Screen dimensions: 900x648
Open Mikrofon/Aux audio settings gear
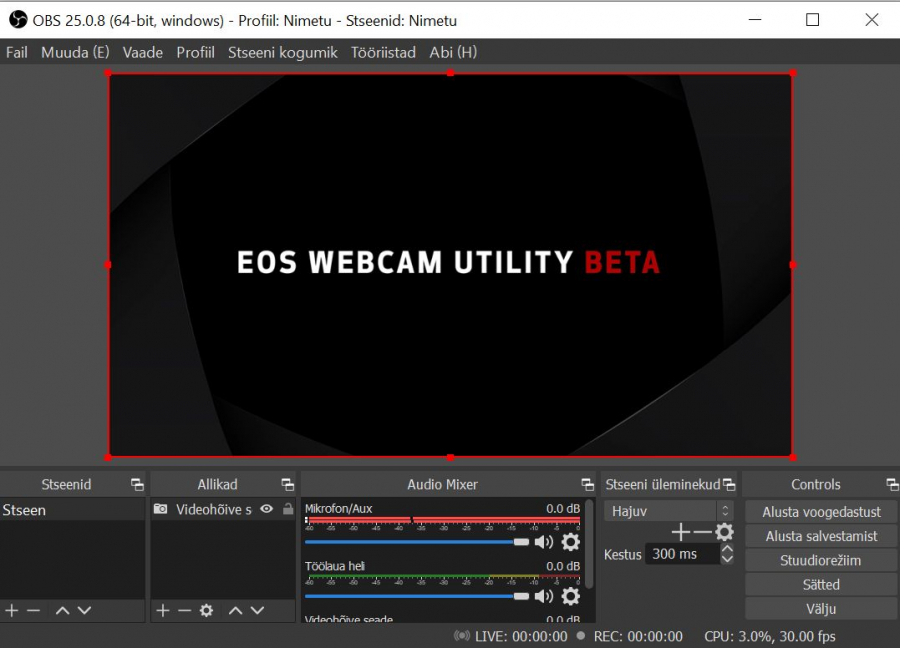570,542
